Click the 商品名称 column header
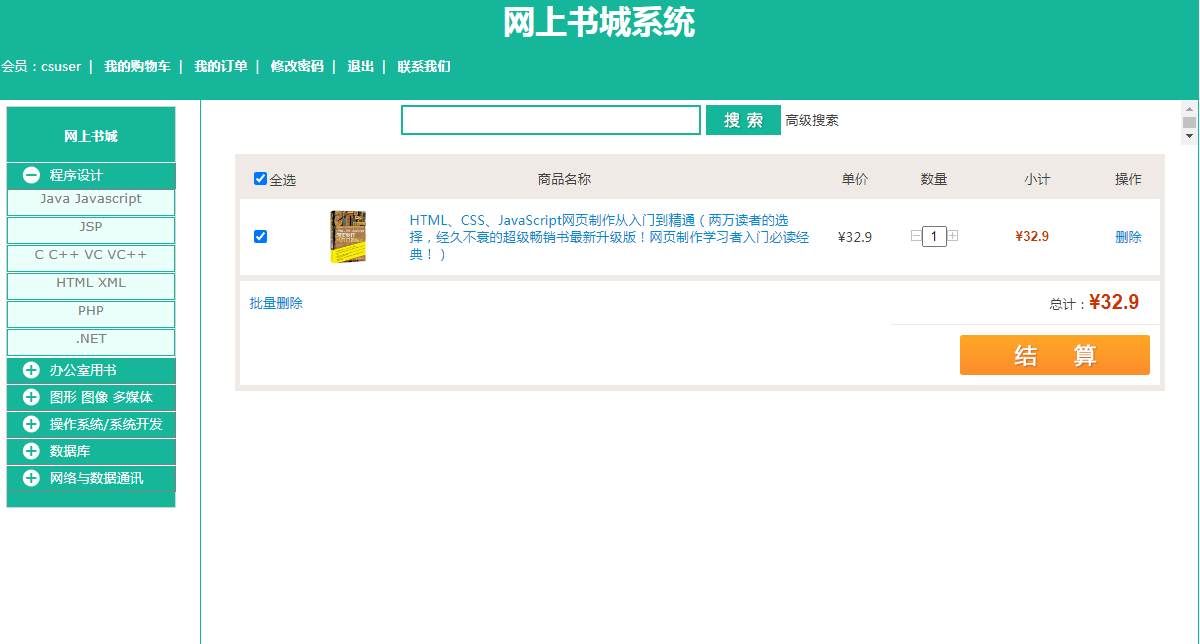 click(x=564, y=179)
